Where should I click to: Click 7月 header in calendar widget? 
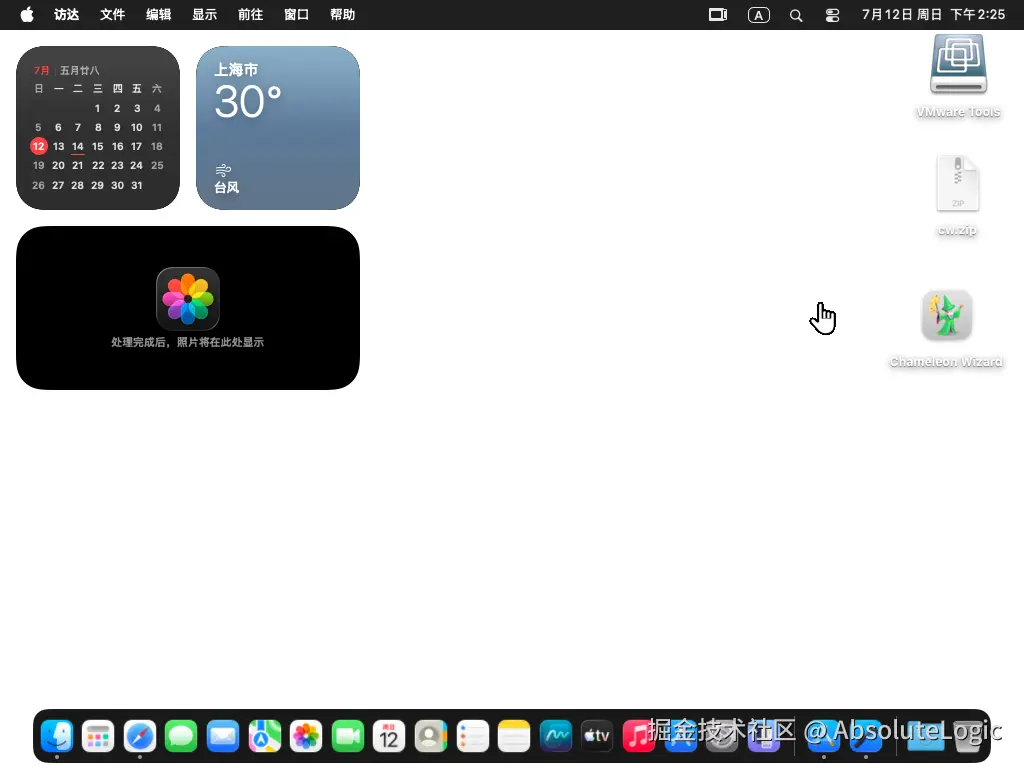coord(41,70)
